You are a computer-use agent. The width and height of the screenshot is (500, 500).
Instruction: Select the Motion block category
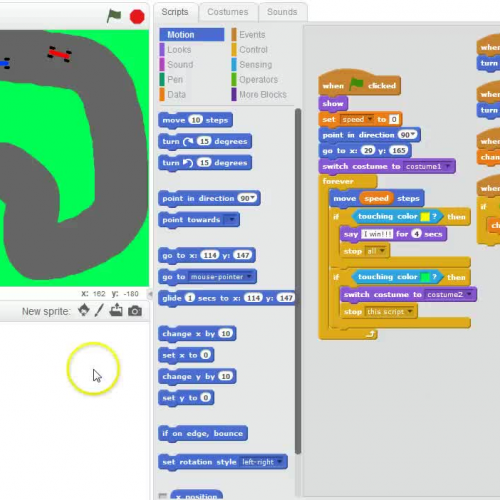pyautogui.click(x=192, y=35)
